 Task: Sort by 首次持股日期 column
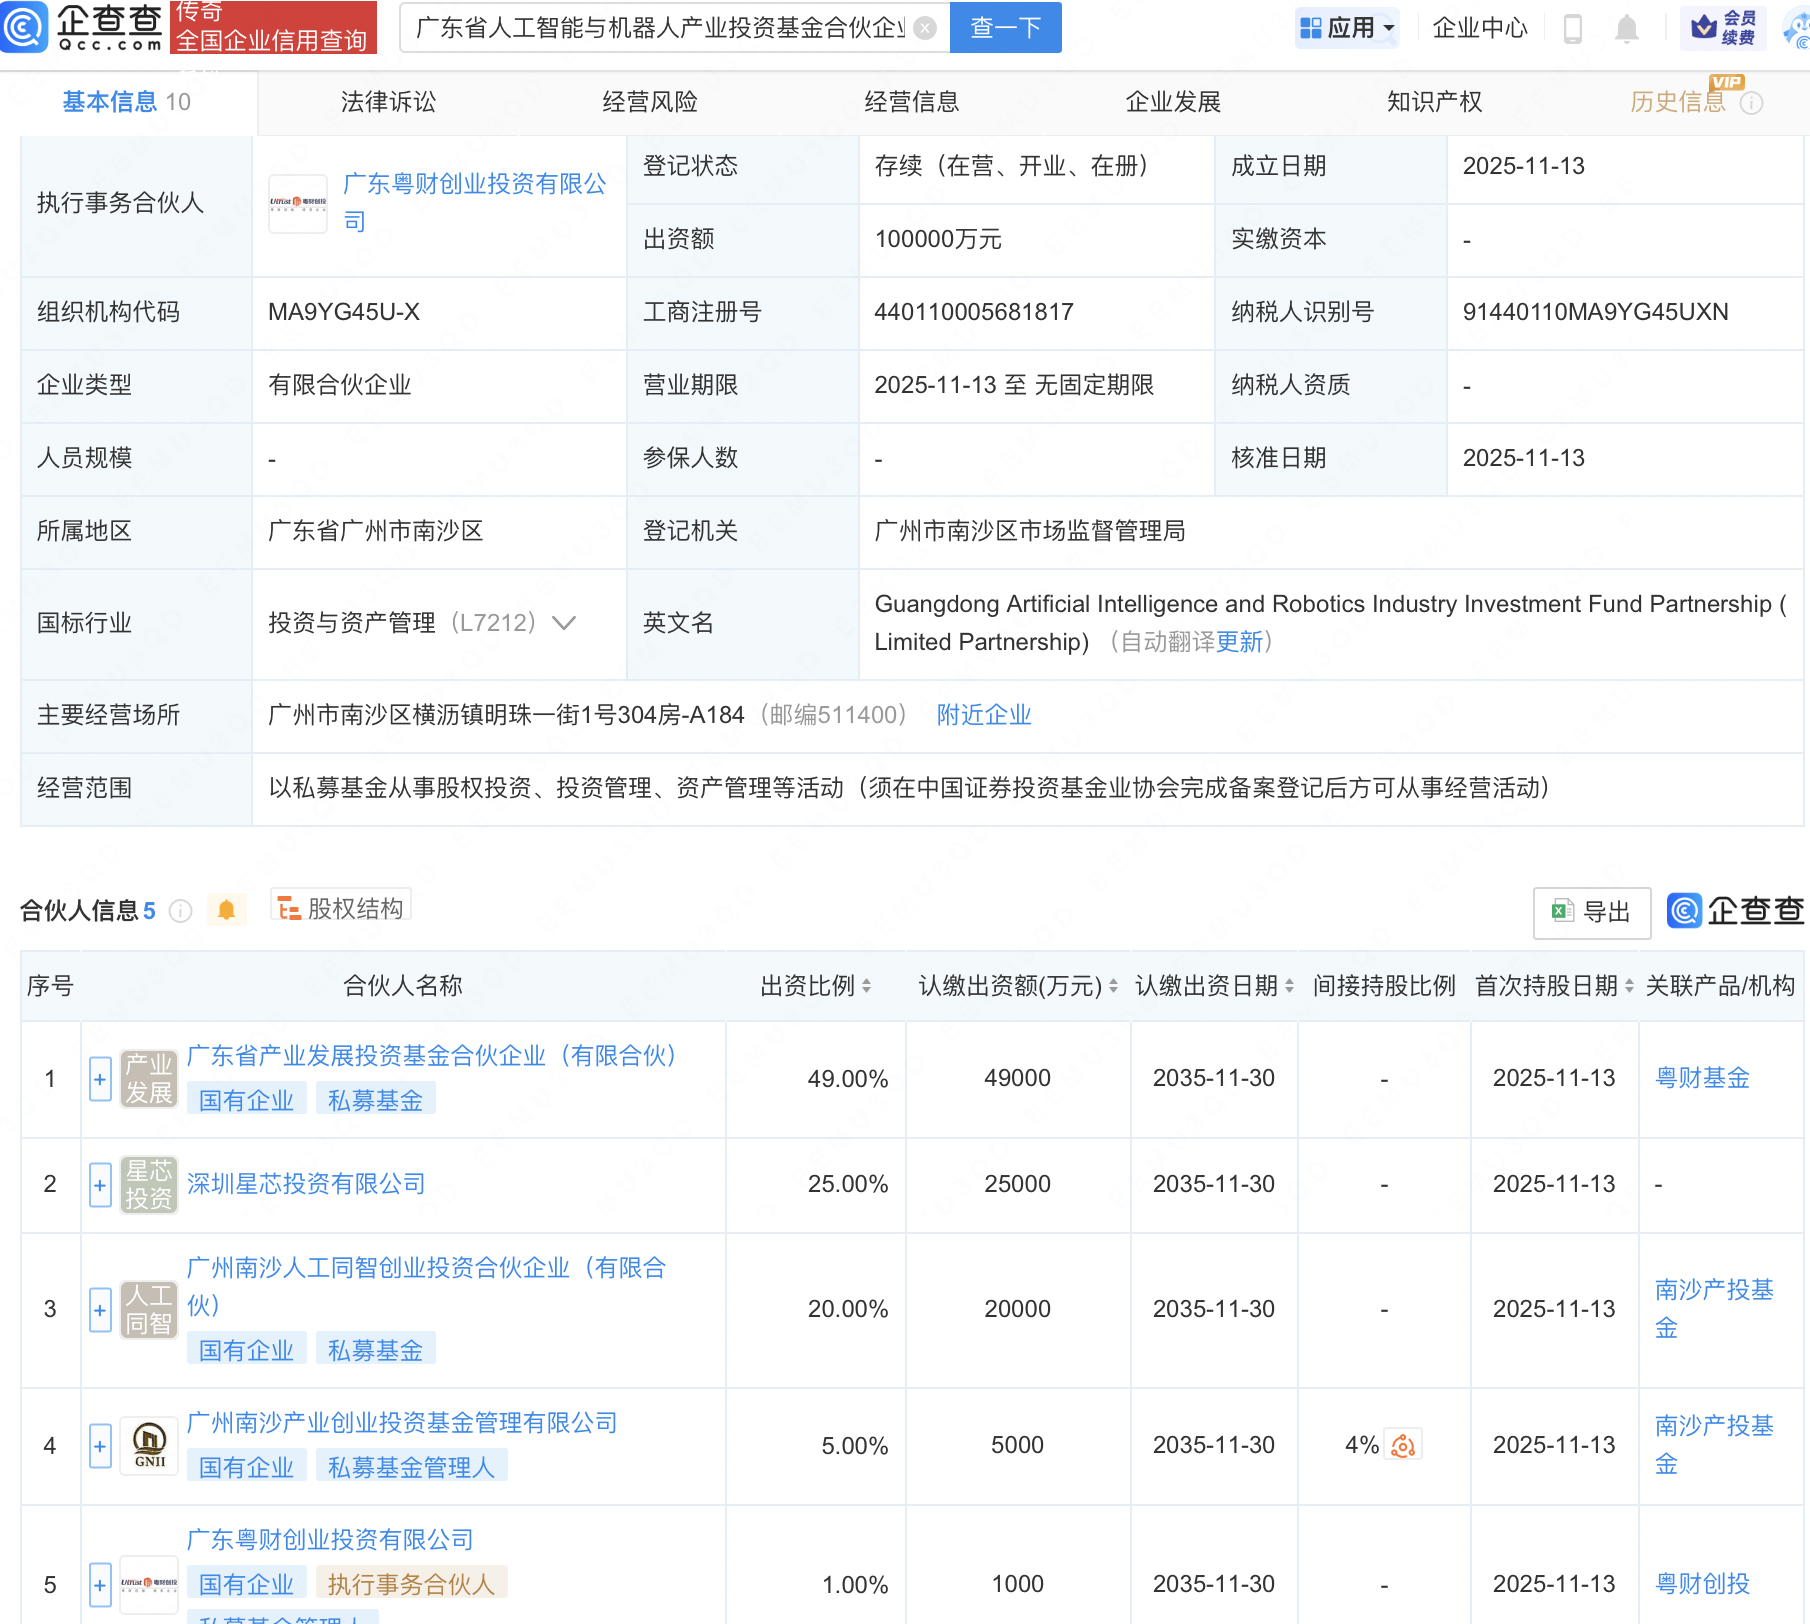coord(1629,986)
